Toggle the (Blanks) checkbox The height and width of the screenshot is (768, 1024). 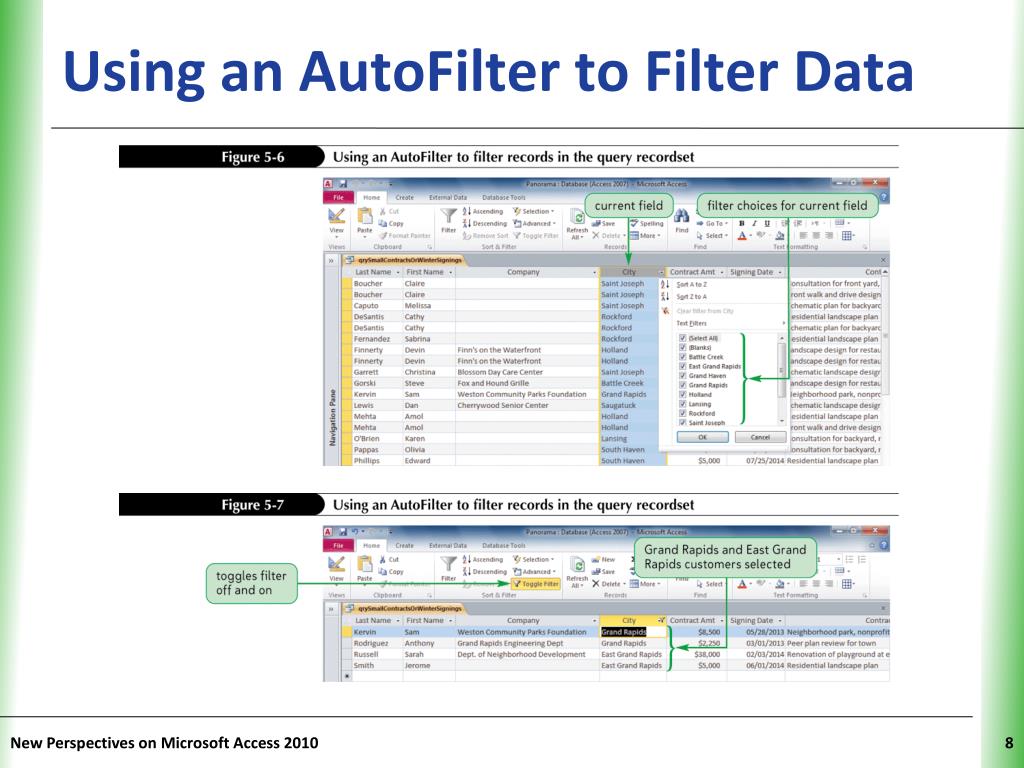pyautogui.click(x=682, y=348)
